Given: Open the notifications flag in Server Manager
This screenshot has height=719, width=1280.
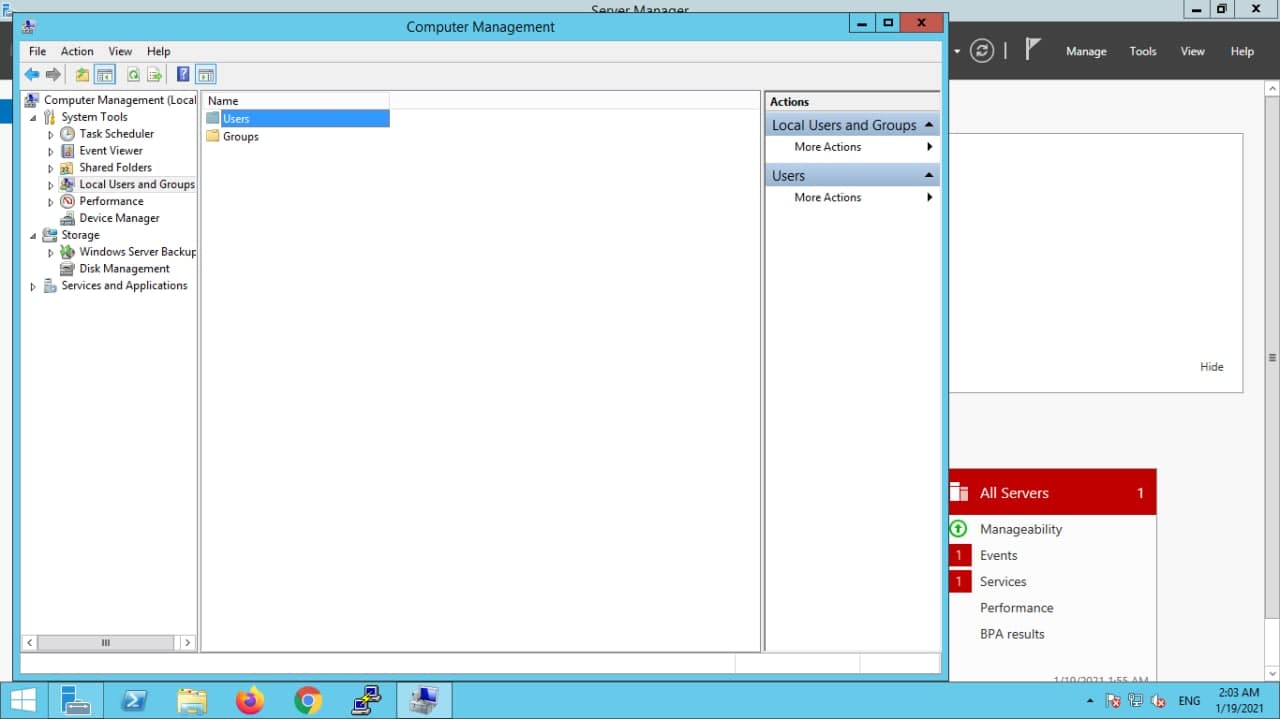Looking at the screenshot, I should tap(1033, 51).
